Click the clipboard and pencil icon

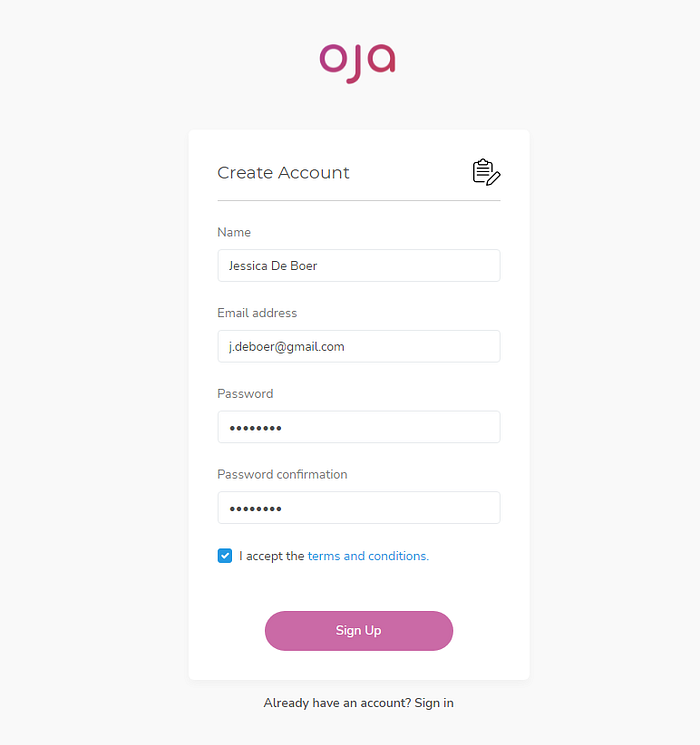click(x=486, y=172)
